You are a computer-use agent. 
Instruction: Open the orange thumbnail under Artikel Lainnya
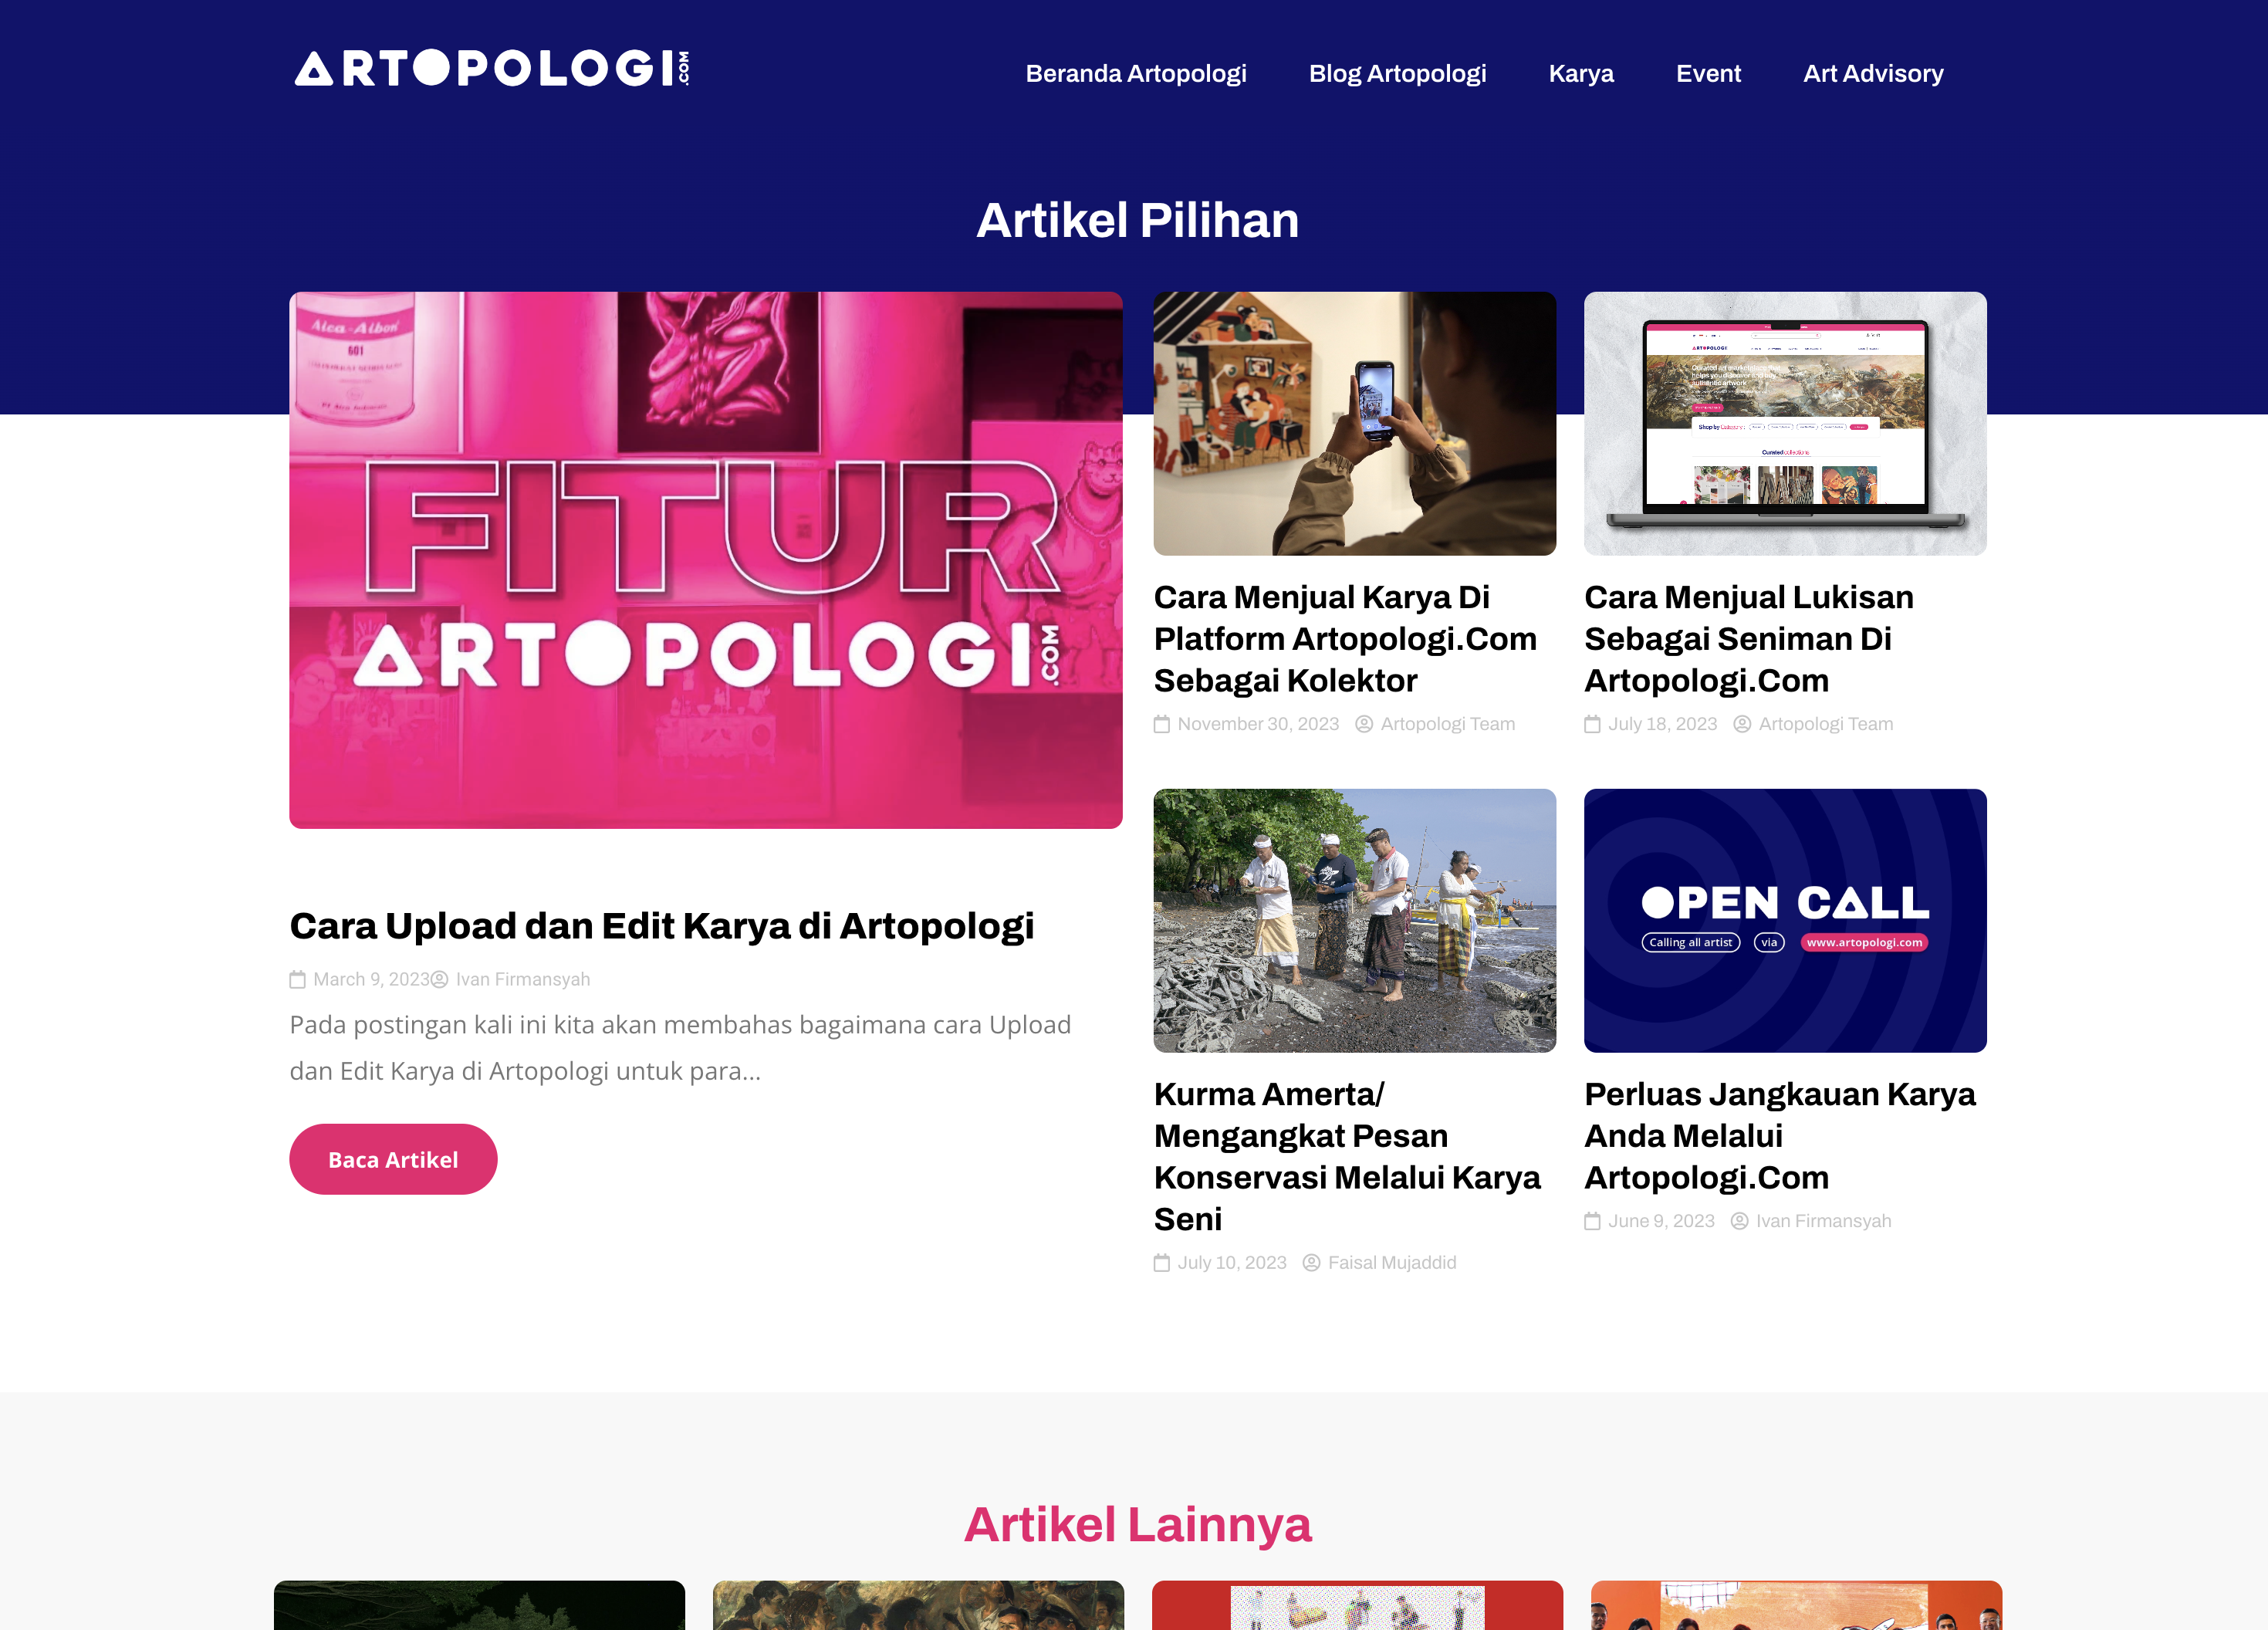pyautogui.click(x=1796, y=1605)
